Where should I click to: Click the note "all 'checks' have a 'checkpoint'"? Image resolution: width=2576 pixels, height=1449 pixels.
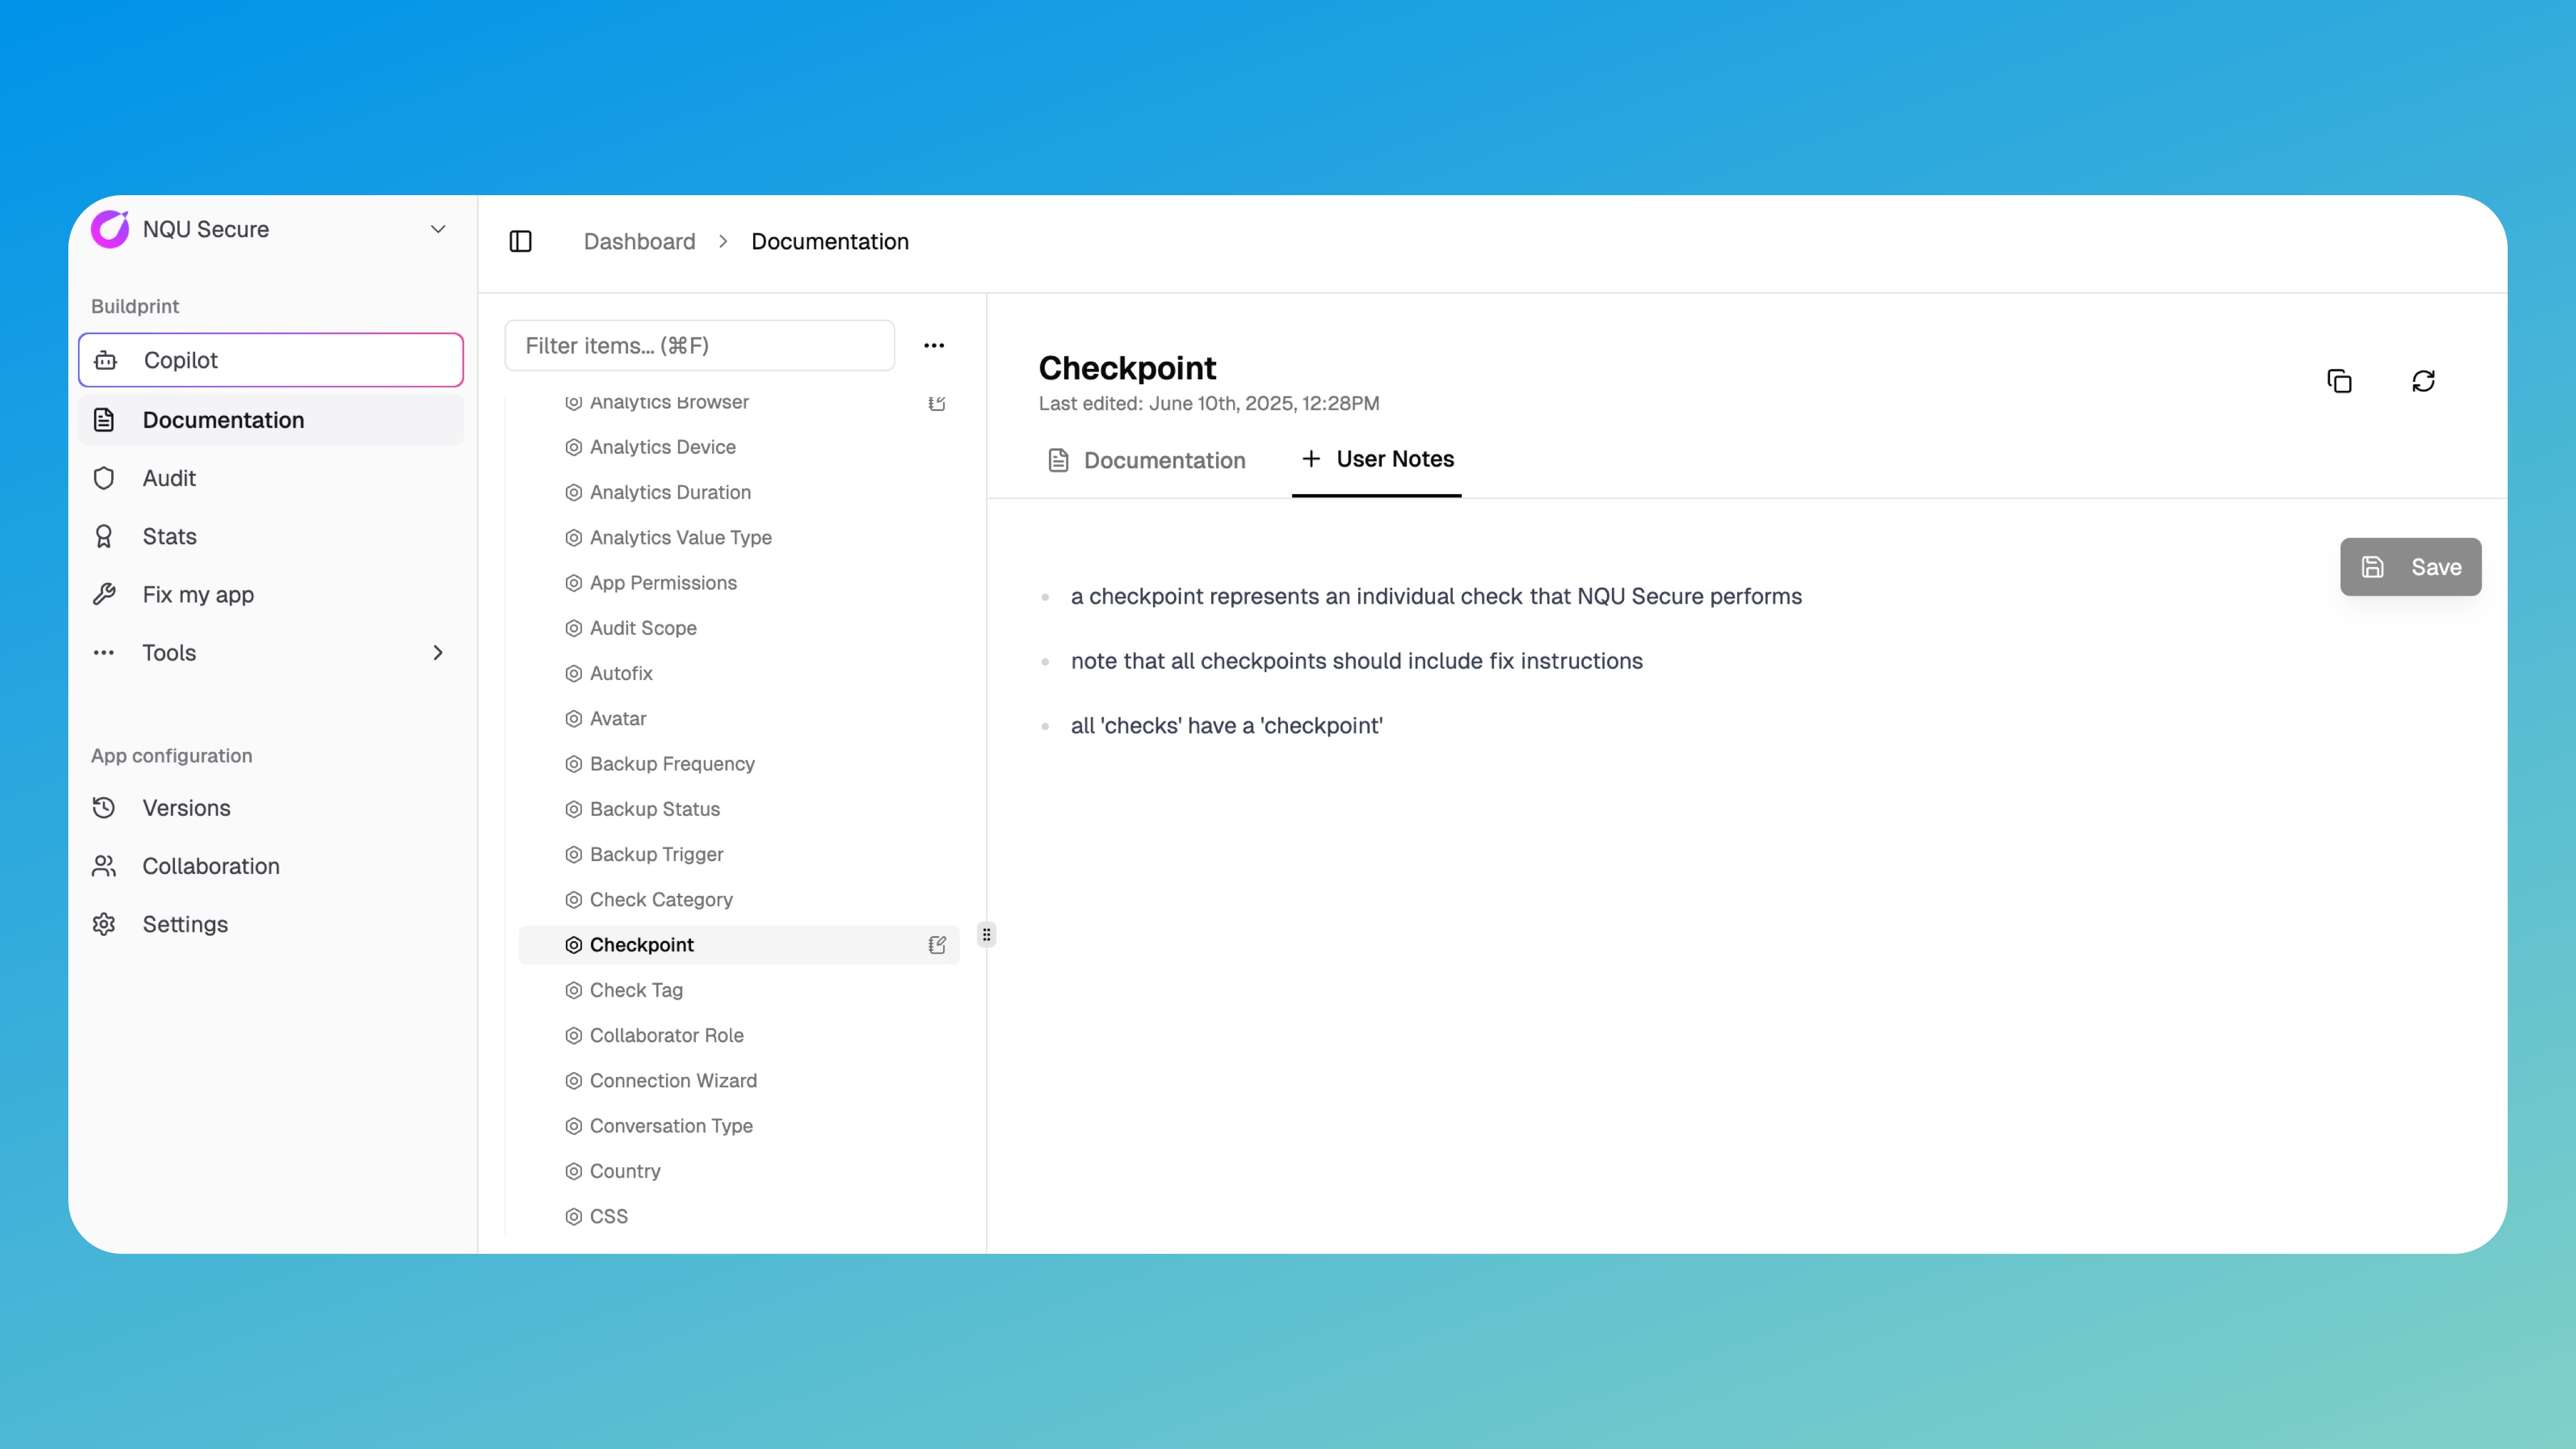pyautogui.click(x=1226, y=726)
